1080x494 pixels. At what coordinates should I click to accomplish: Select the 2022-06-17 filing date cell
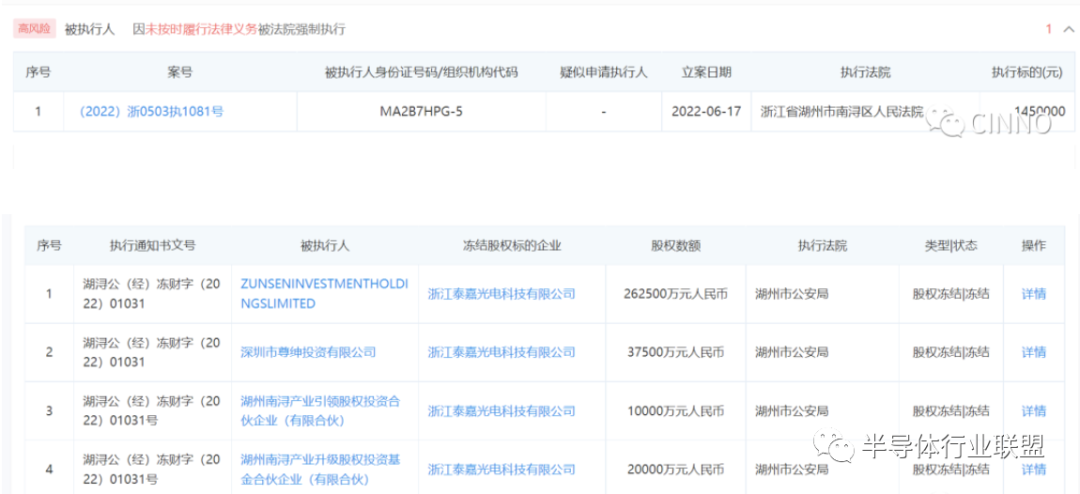pyautogui.click(x=707, y=111)
